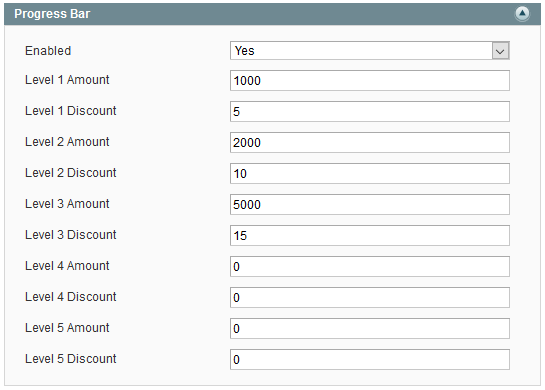Focus the Level 5 Discount input

pos(370,359)
